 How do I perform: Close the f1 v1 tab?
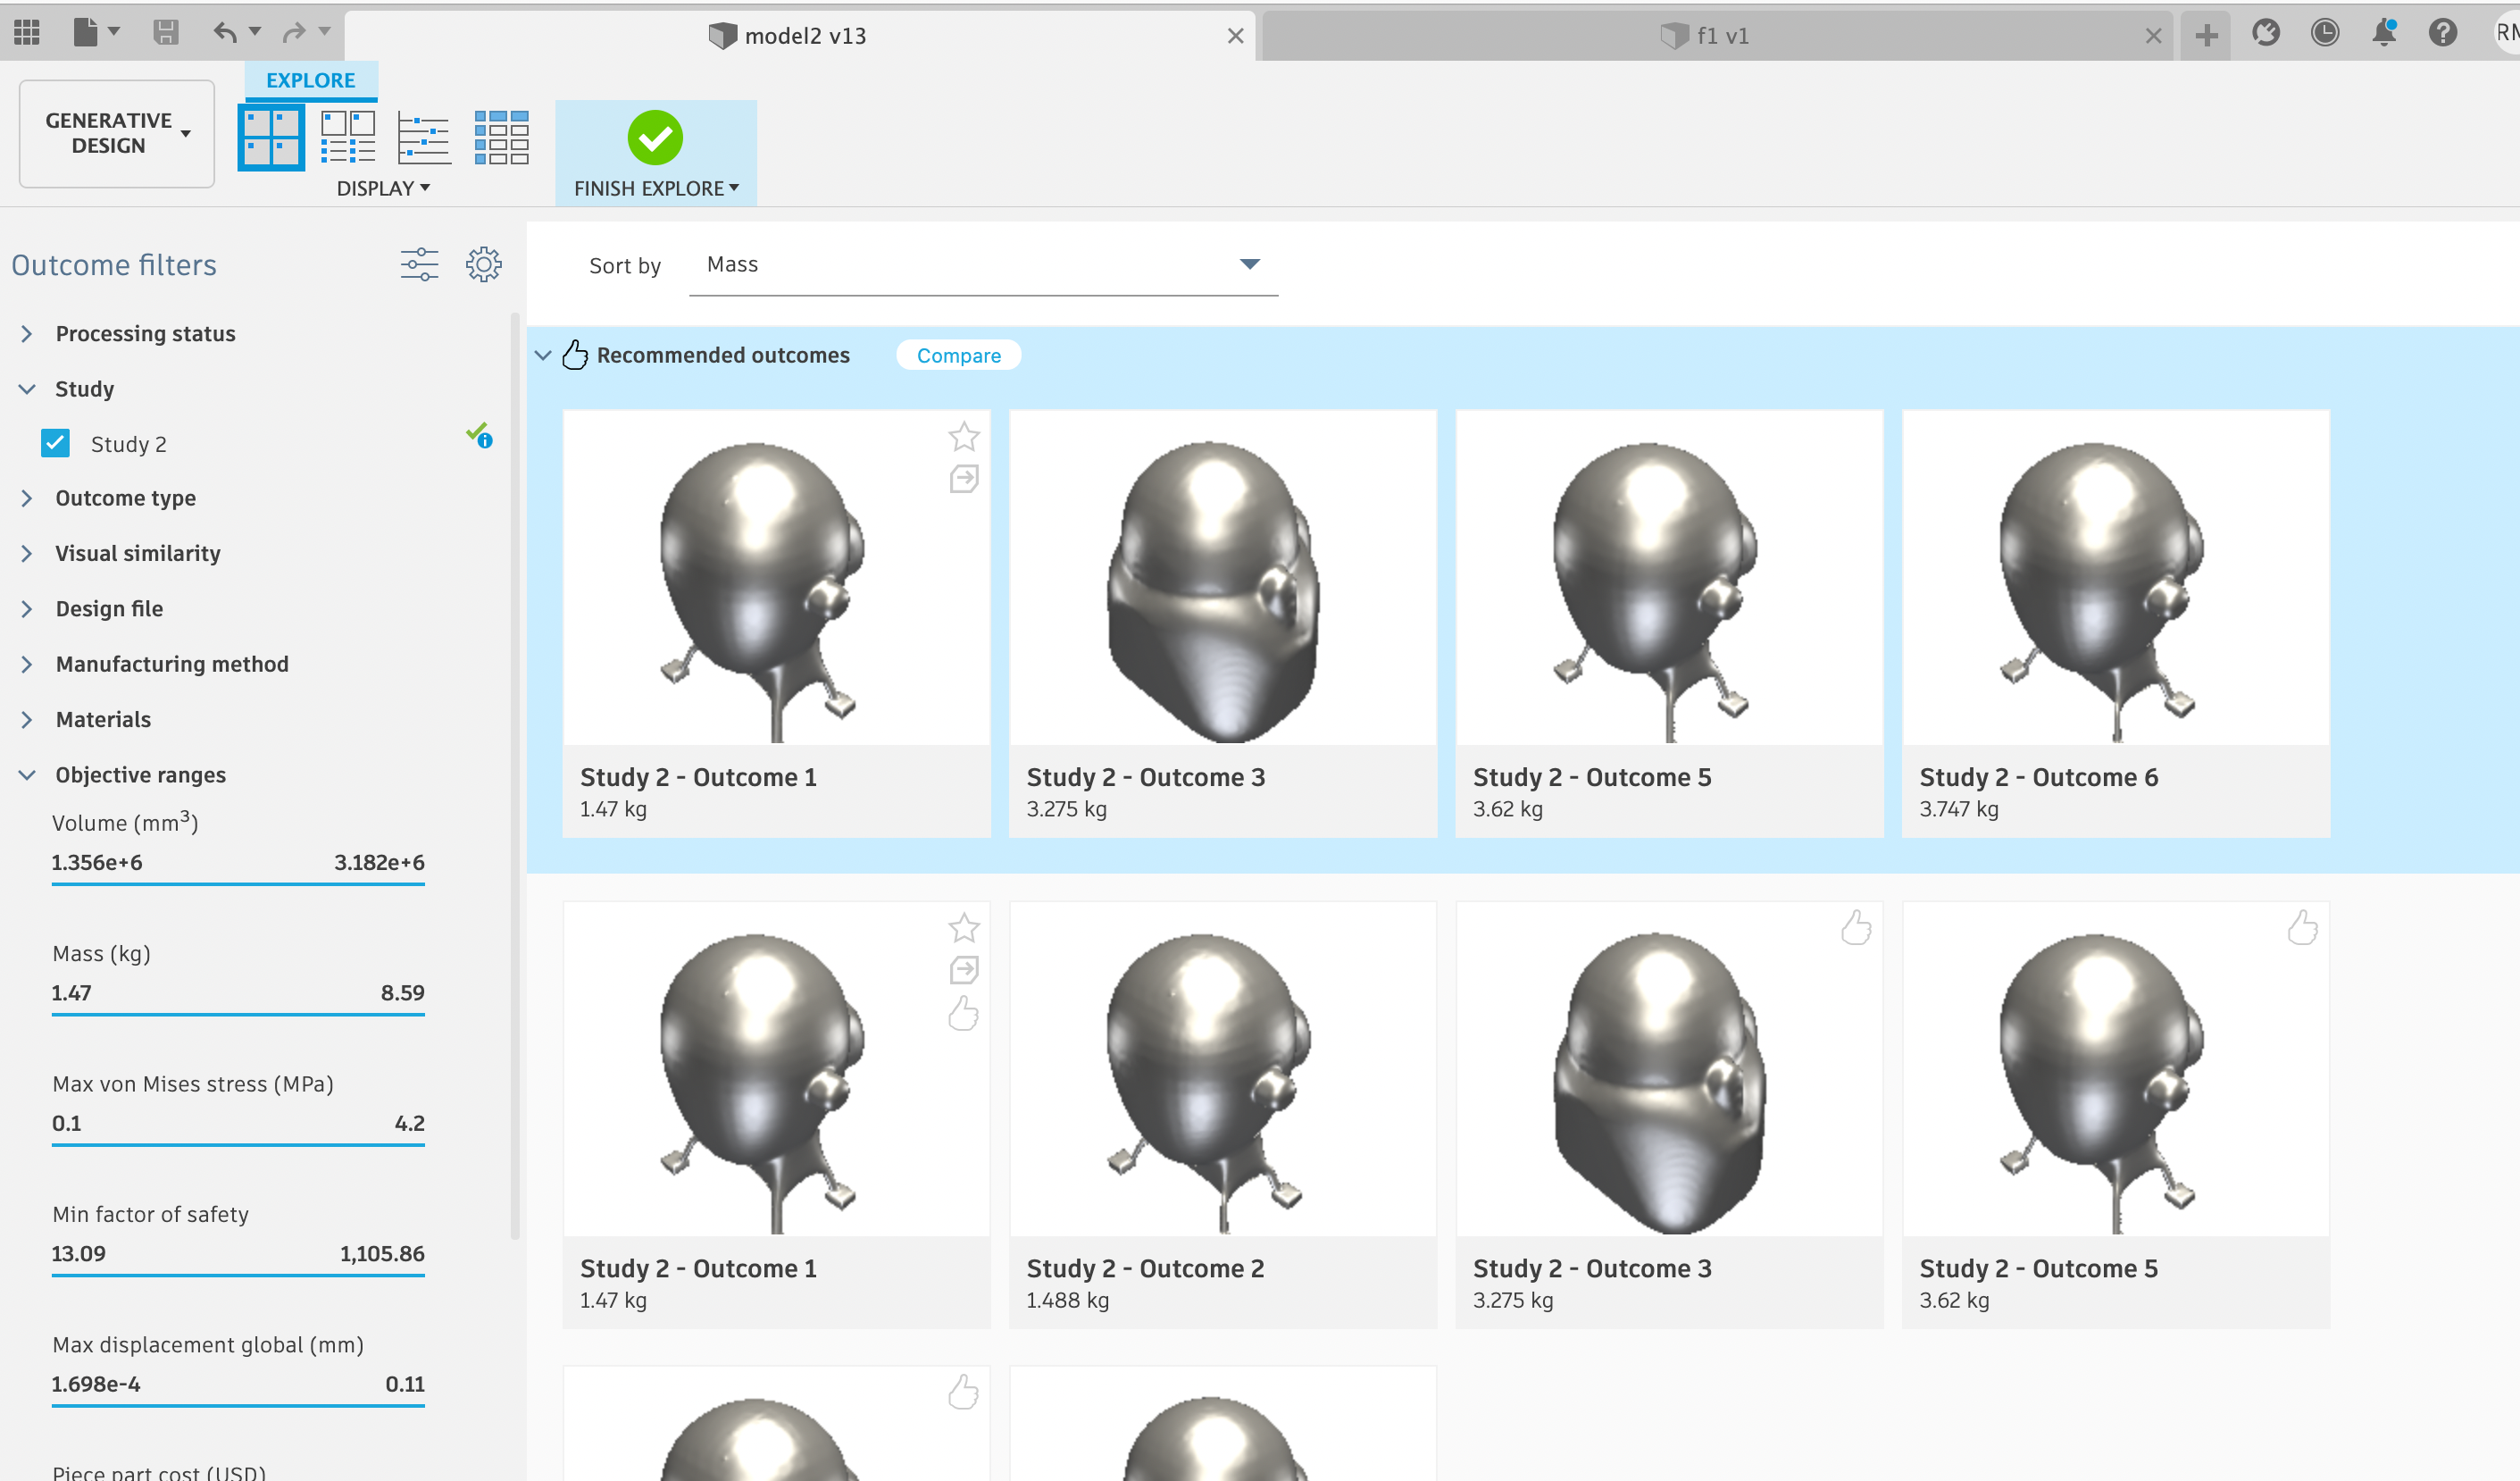pos(2153,36)
